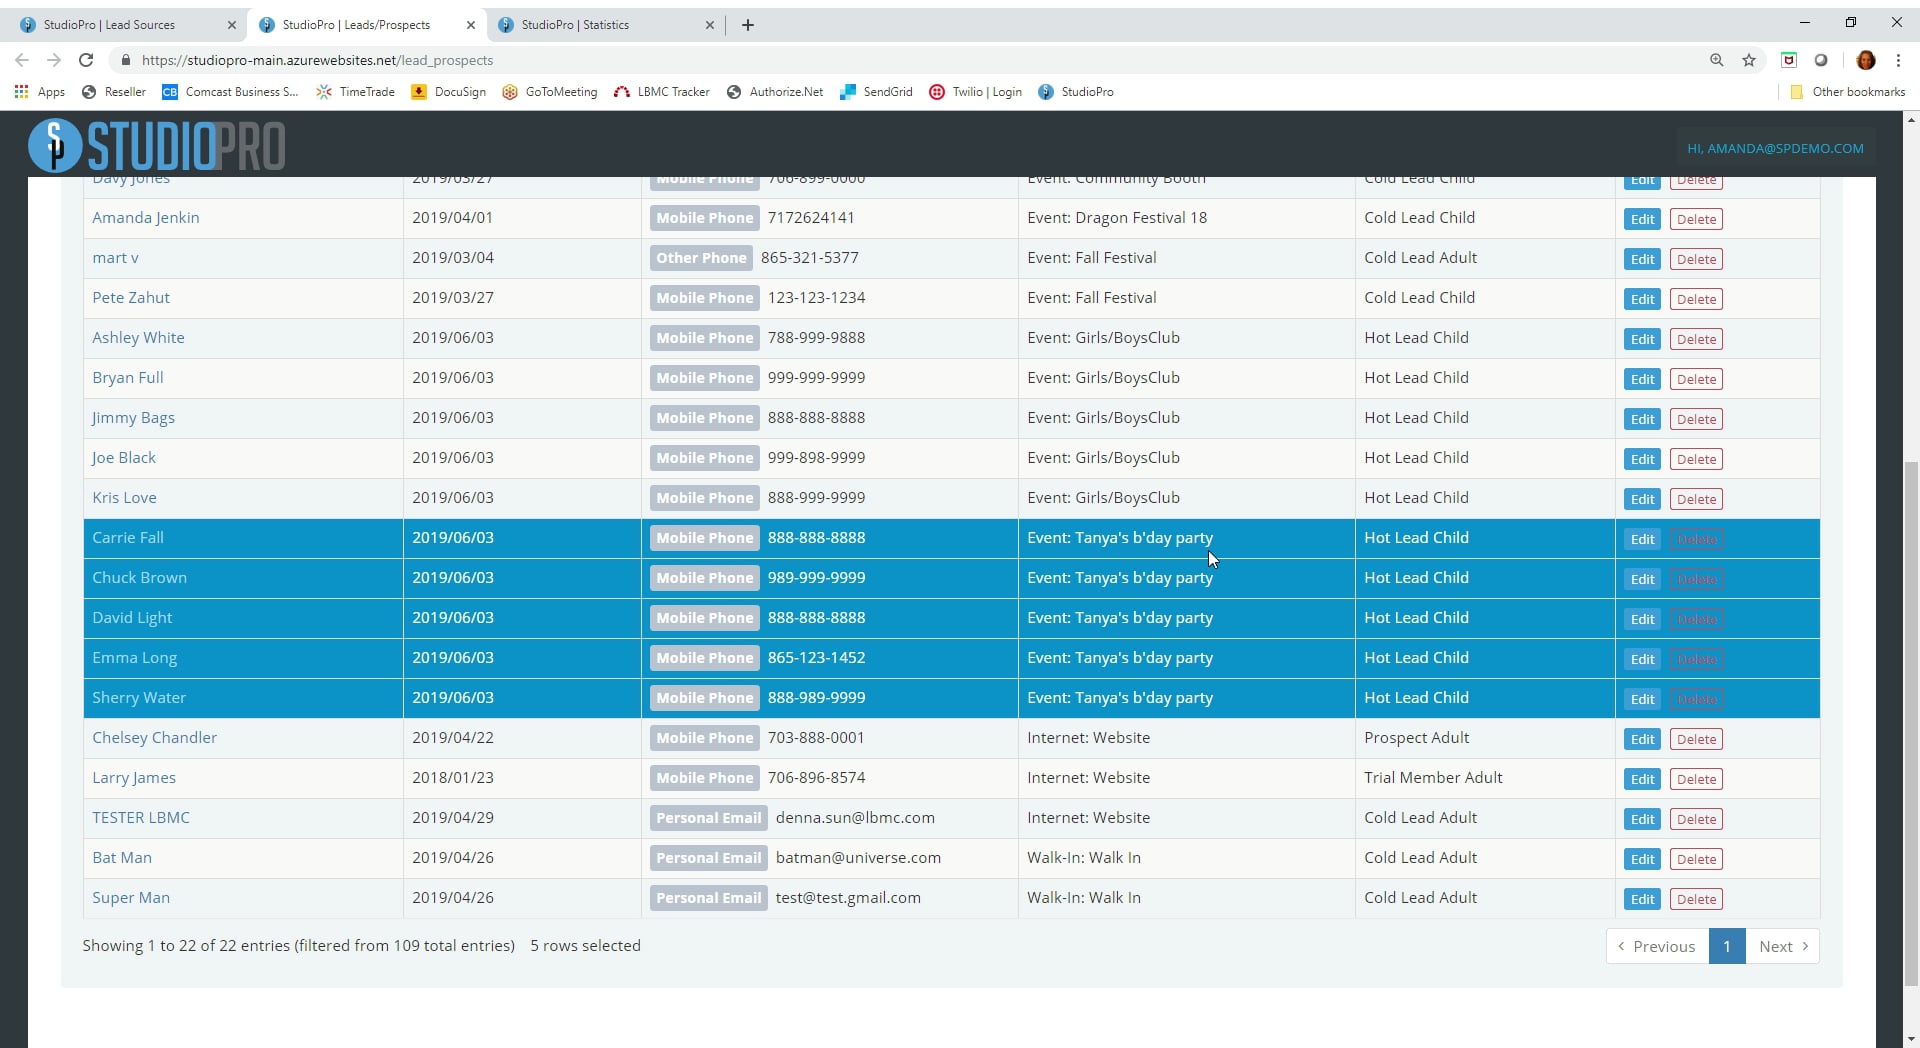The height and width of the screenshot is (1048, 1920).
Task: Delete the Larry James lead
Action: (1696, 779)
